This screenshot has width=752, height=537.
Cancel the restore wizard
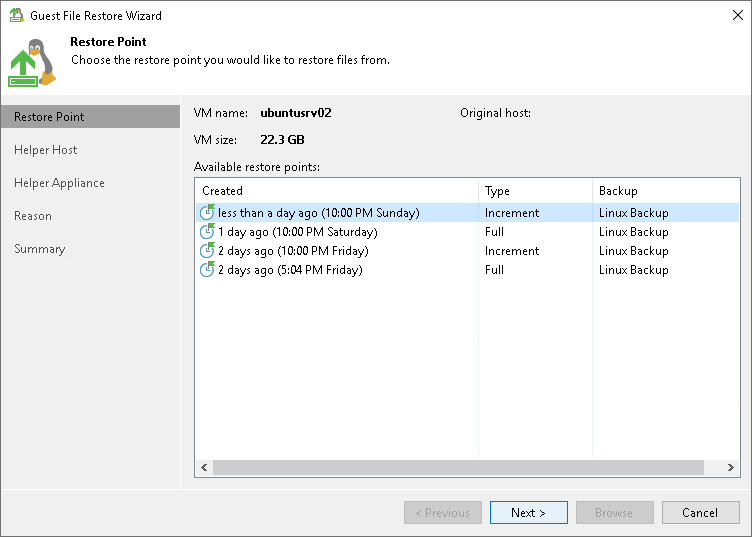[x=700, y=513]
